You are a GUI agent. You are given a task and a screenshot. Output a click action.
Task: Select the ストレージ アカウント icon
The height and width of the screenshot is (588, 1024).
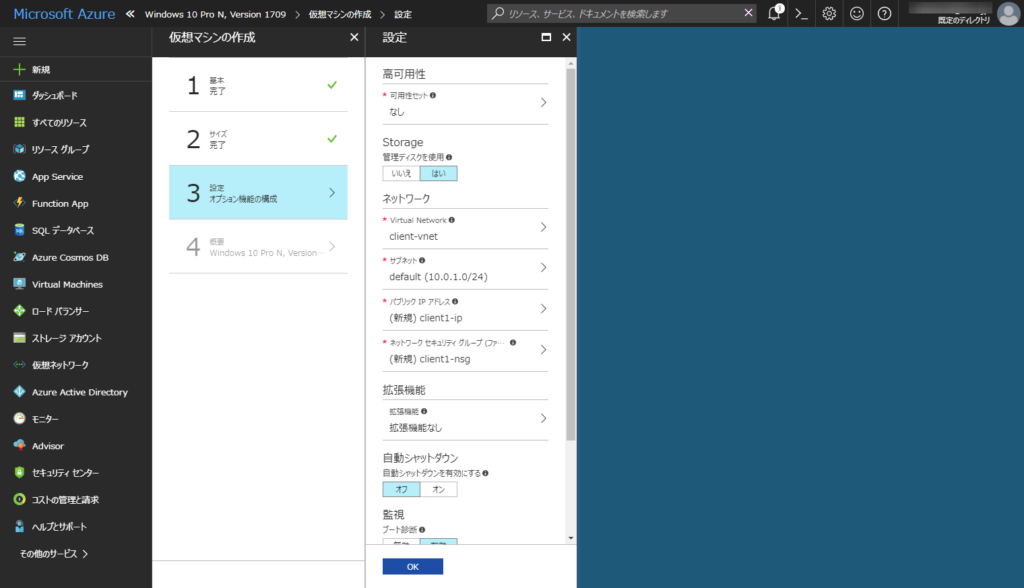20,338
